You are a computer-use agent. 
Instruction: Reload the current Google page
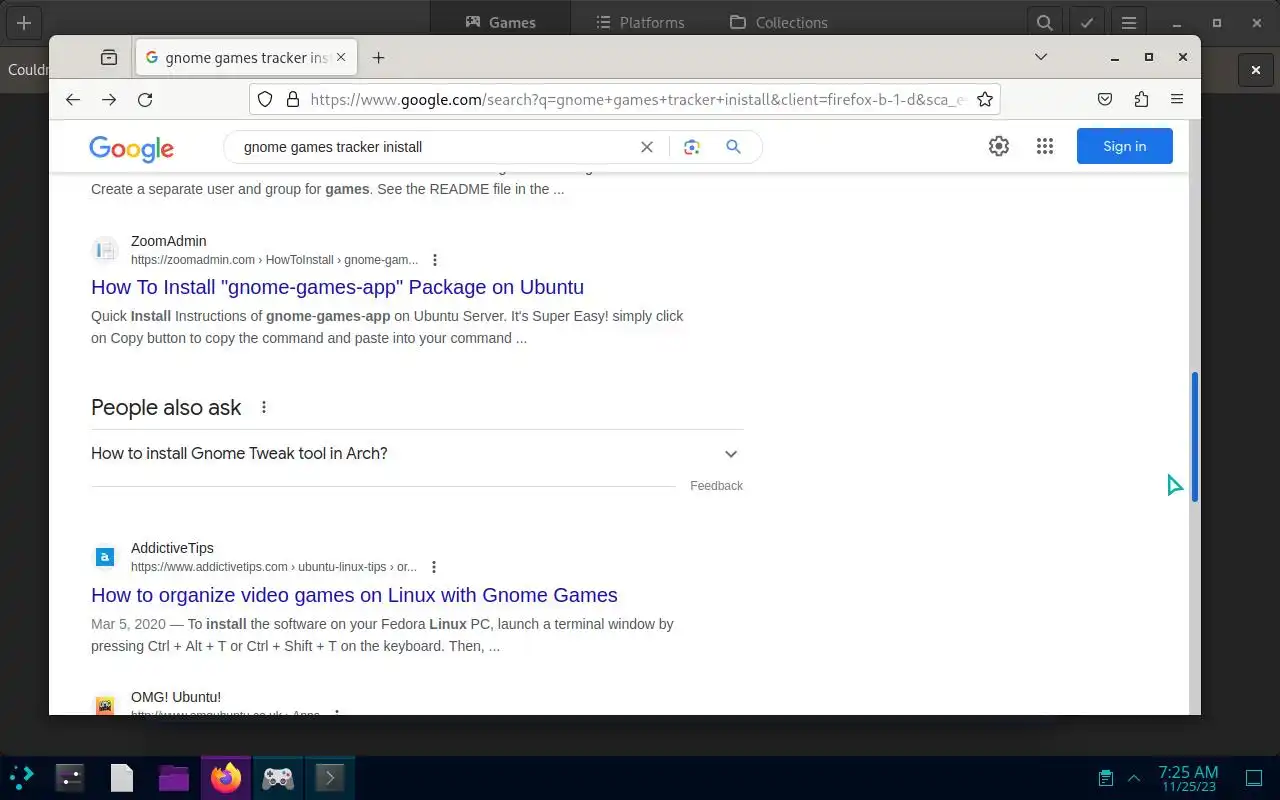[145, 99]
